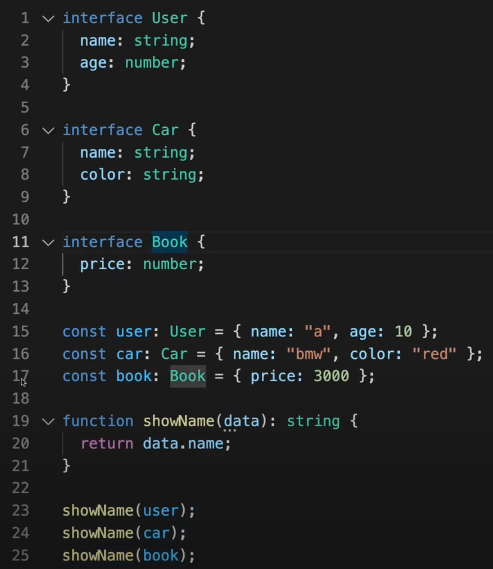Click the showName(car) call
The width and height of the screenshot is (493, 569).
(x=124, y=533)
